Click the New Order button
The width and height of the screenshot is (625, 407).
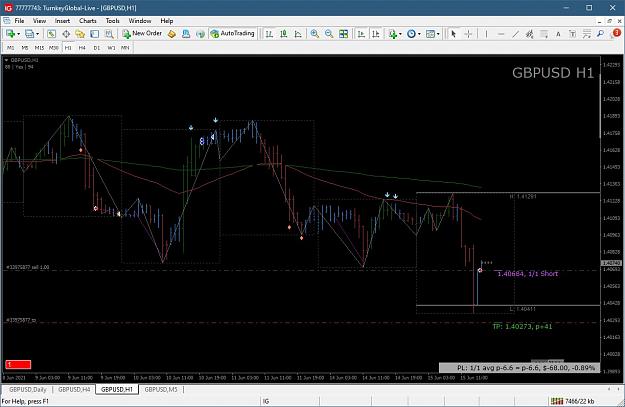pyautogui.click(x=142, y=33)
